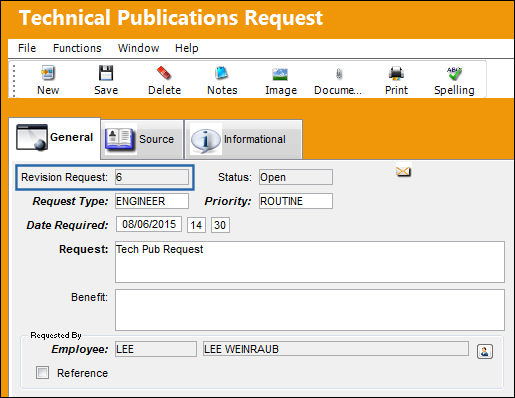This screenshot has height=398, width=515.
Task: Open the Documents paperclip icon
Action: pos(339,74)
